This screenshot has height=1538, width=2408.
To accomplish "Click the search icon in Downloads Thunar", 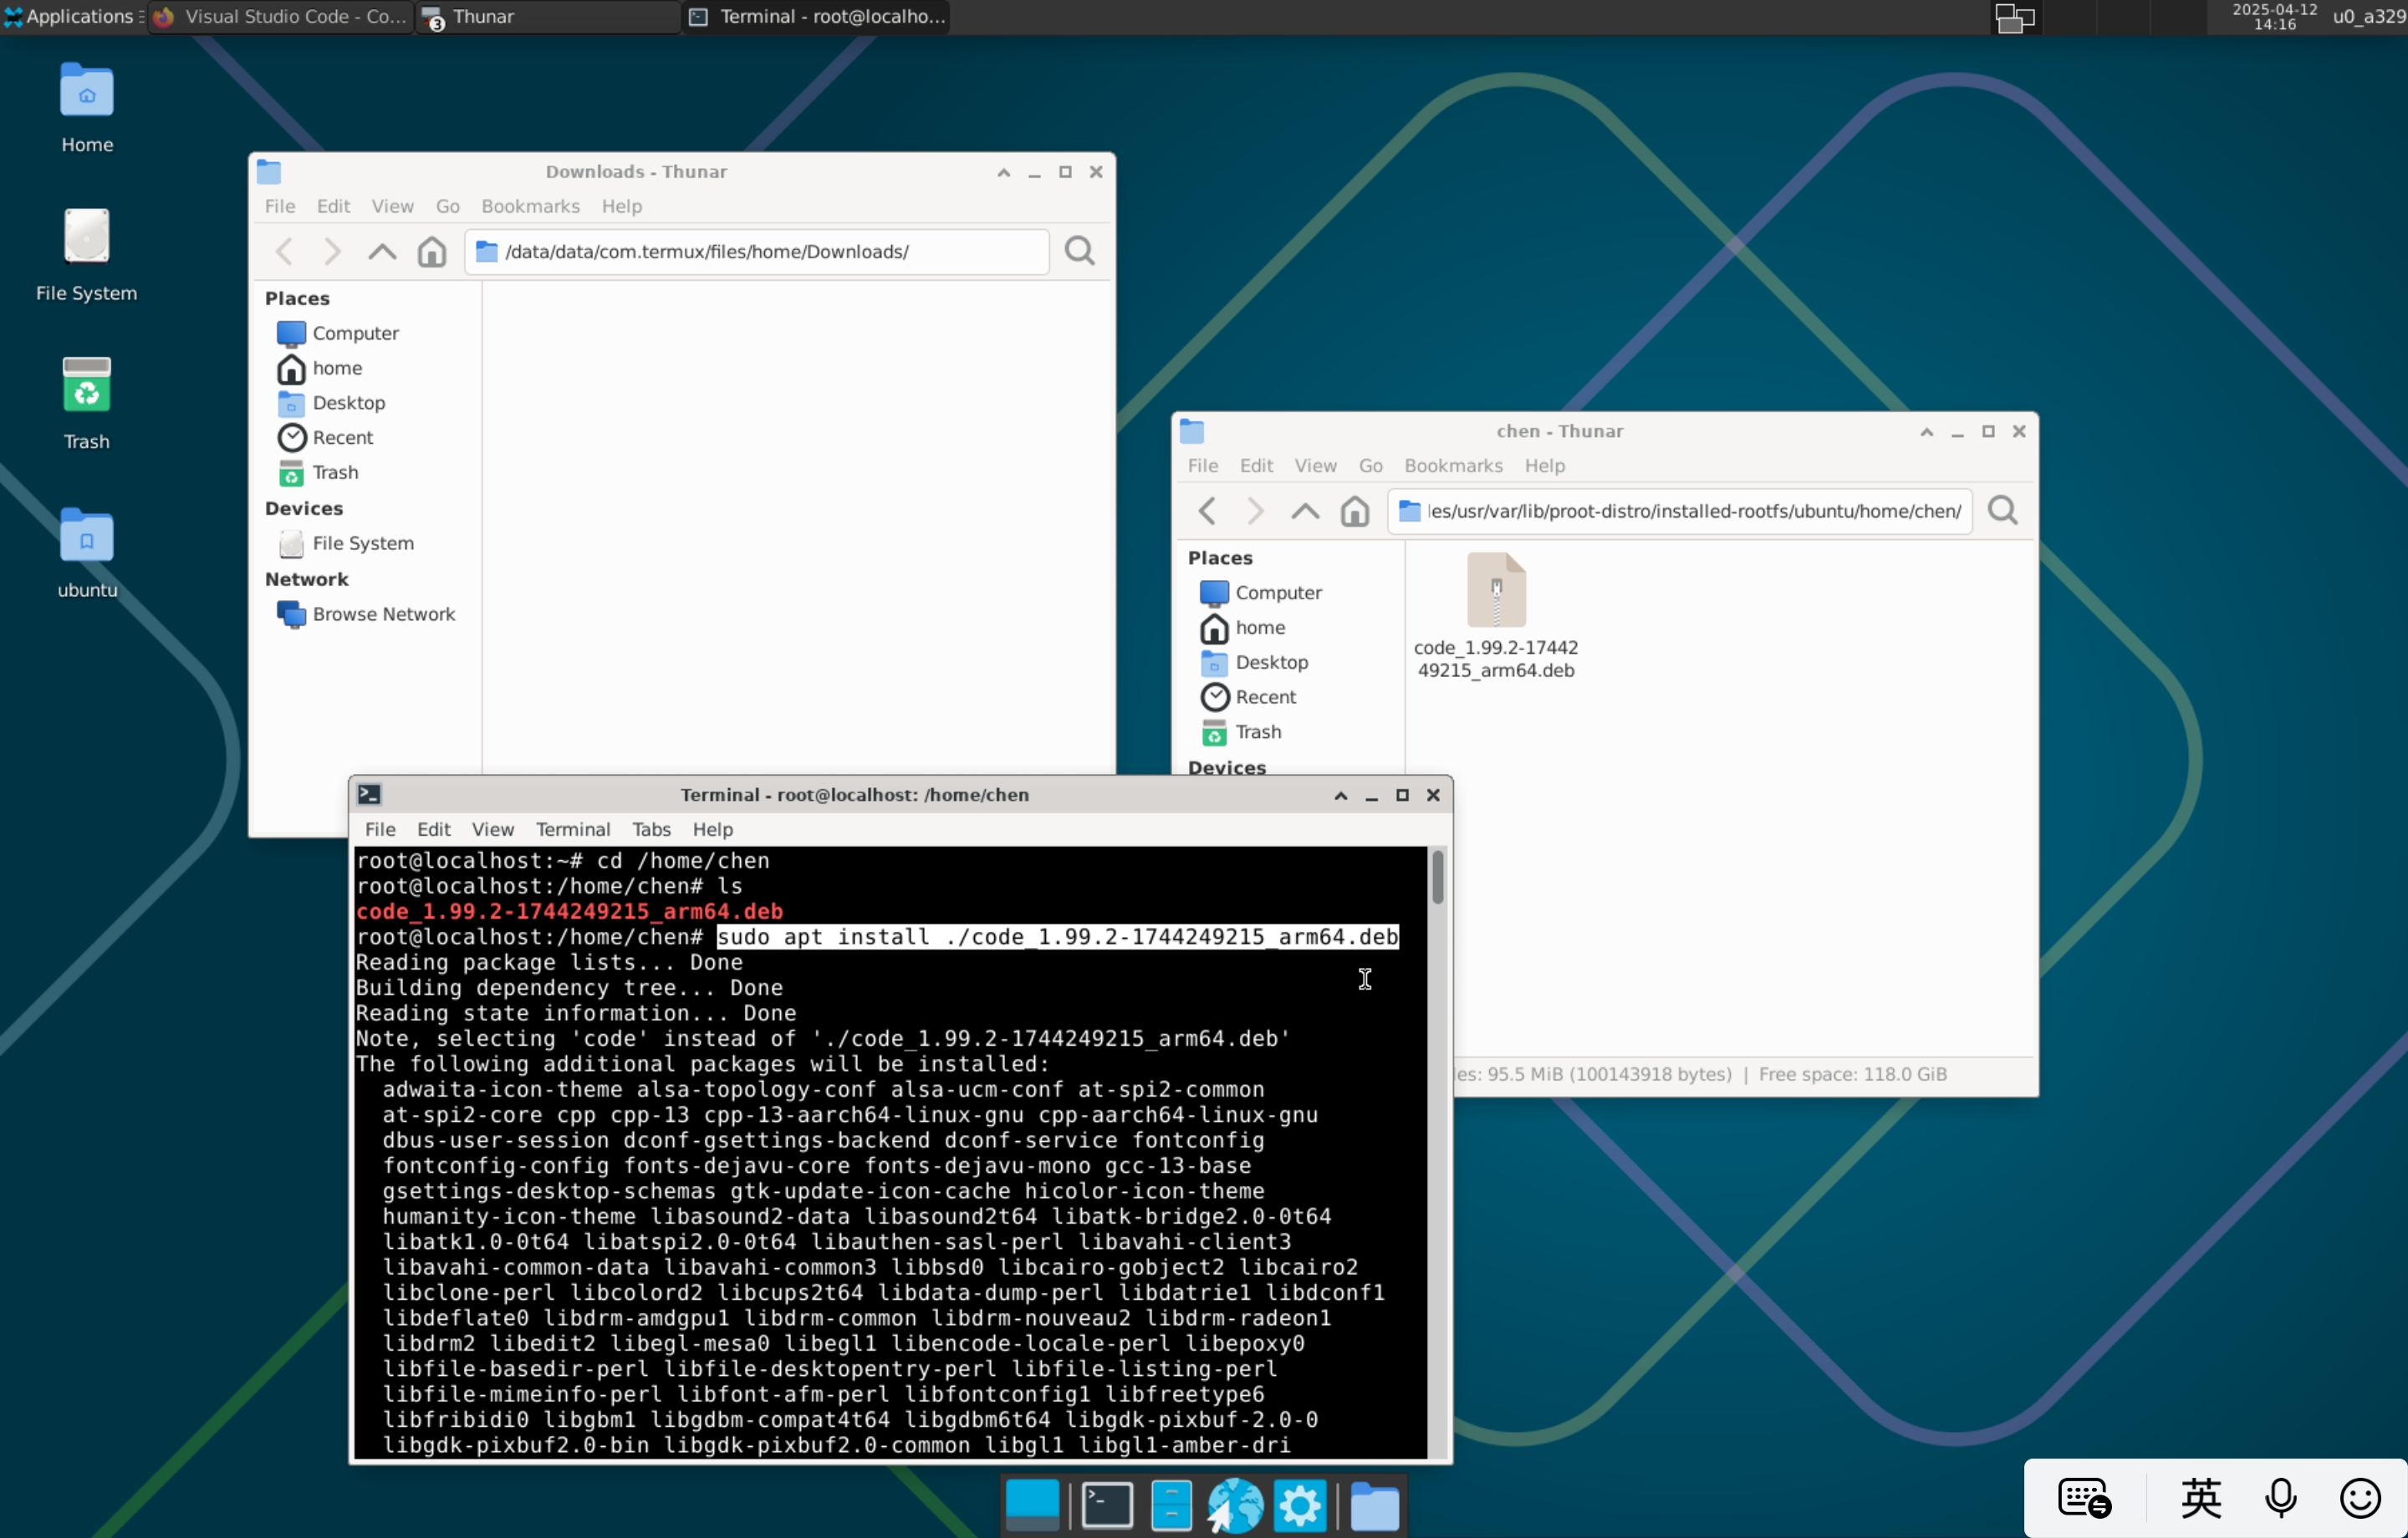I will (x=1079, y=251).
